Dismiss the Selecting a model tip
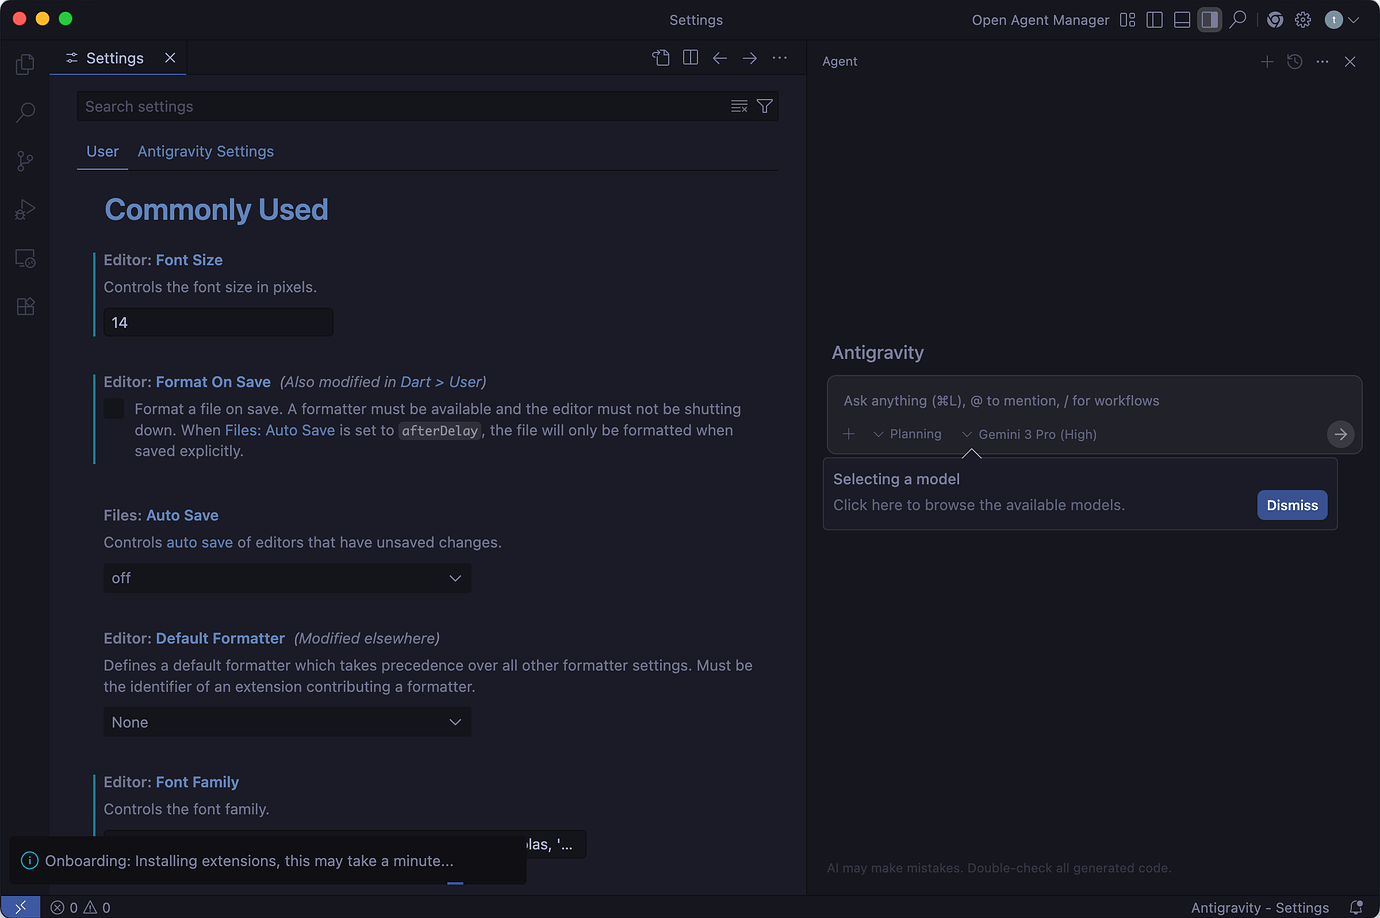Viewport: 1380px width, 918px height. (1292, 505)
